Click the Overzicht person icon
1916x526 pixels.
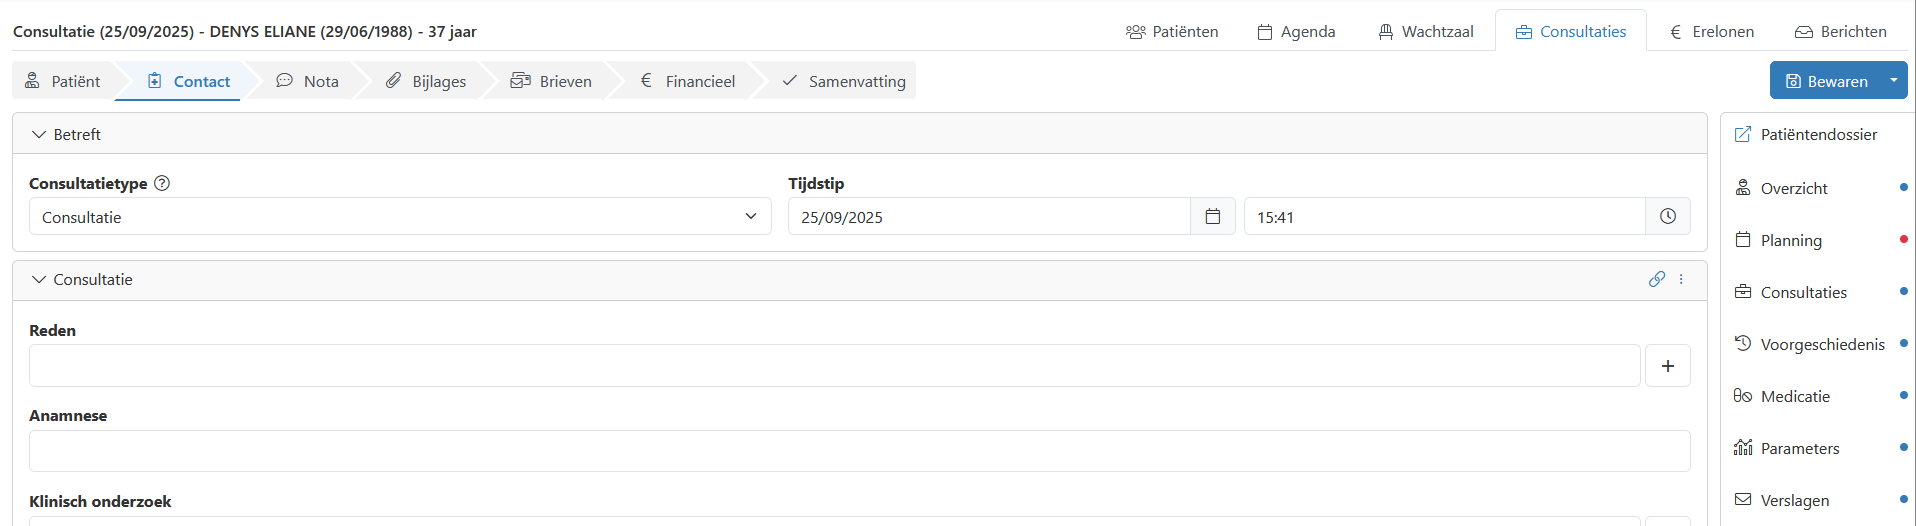point(1743,188)
